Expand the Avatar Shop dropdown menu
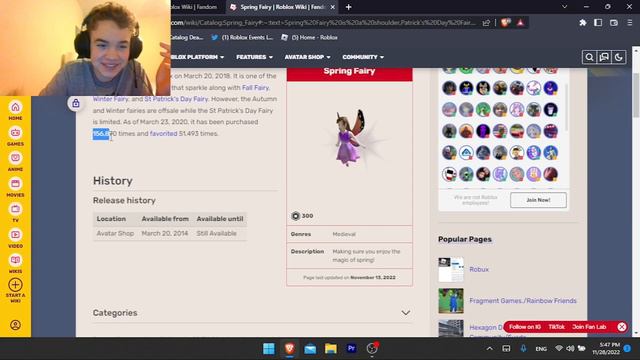640x360 pixels. click(307, 57)
